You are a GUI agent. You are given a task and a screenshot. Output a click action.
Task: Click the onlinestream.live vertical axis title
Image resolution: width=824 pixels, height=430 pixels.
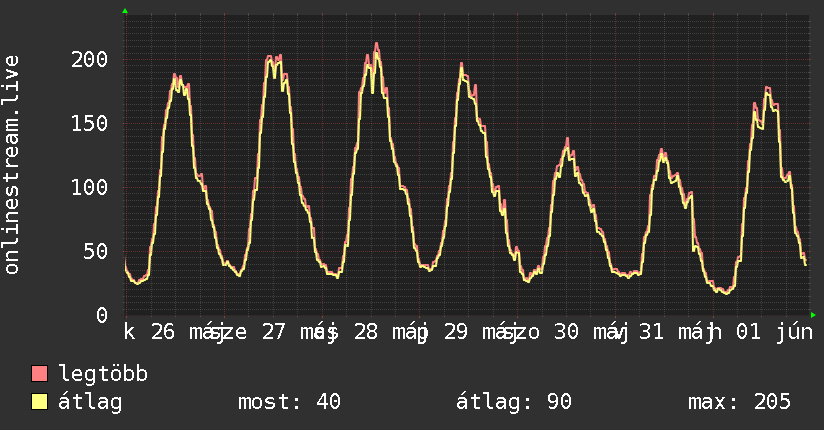tap(12, 165)
